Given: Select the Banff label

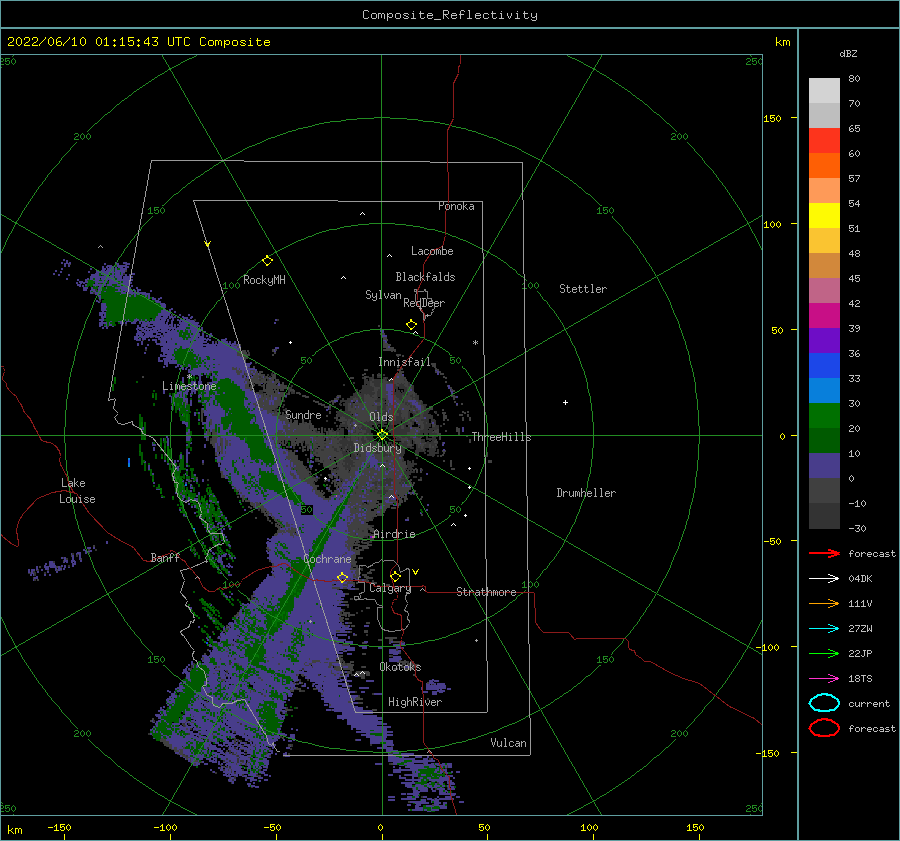Looking at the screenshot, I should tap(165, 557).
